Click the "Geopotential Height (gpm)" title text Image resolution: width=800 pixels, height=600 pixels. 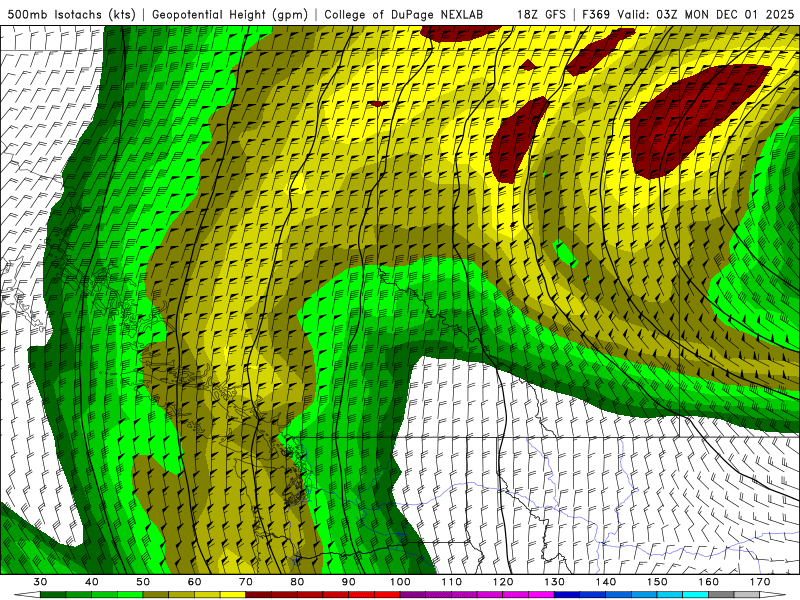pos(230,15)
